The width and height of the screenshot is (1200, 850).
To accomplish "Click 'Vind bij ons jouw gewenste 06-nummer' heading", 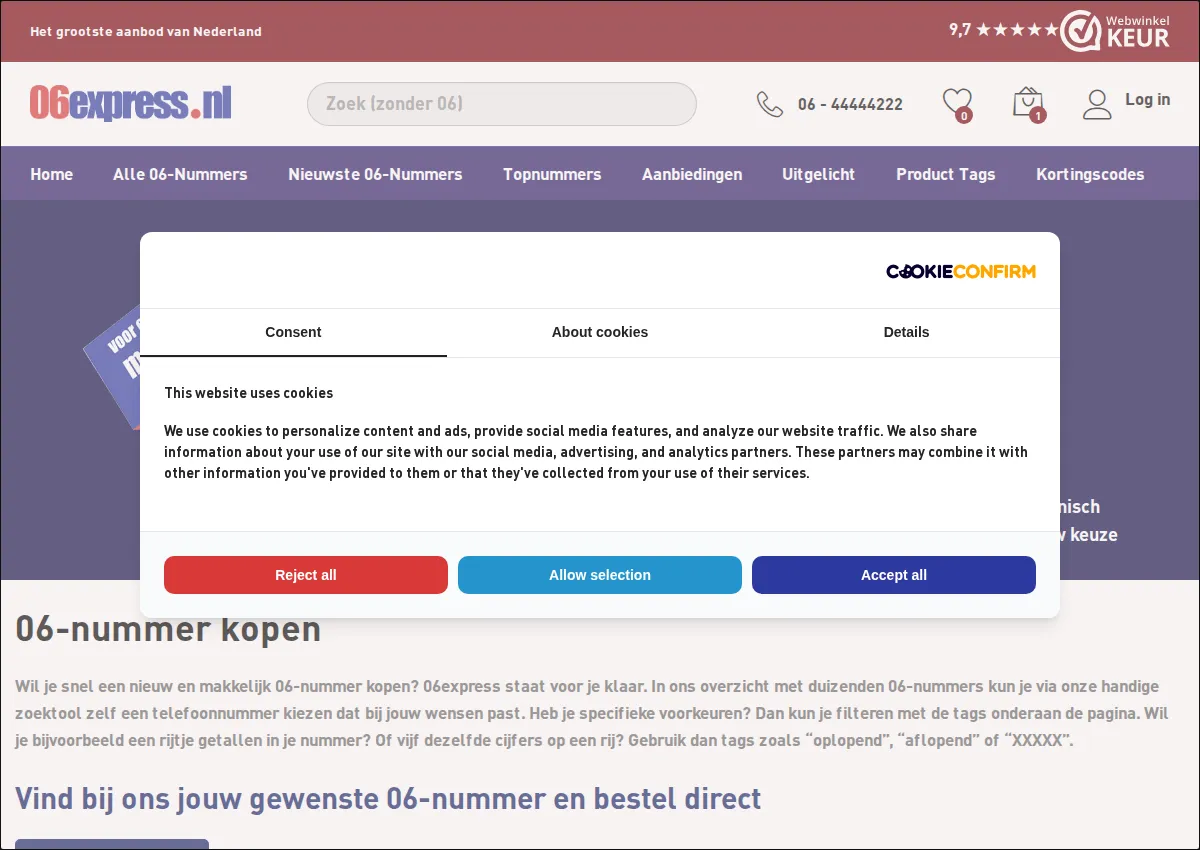I will click(x=388, y=799).
